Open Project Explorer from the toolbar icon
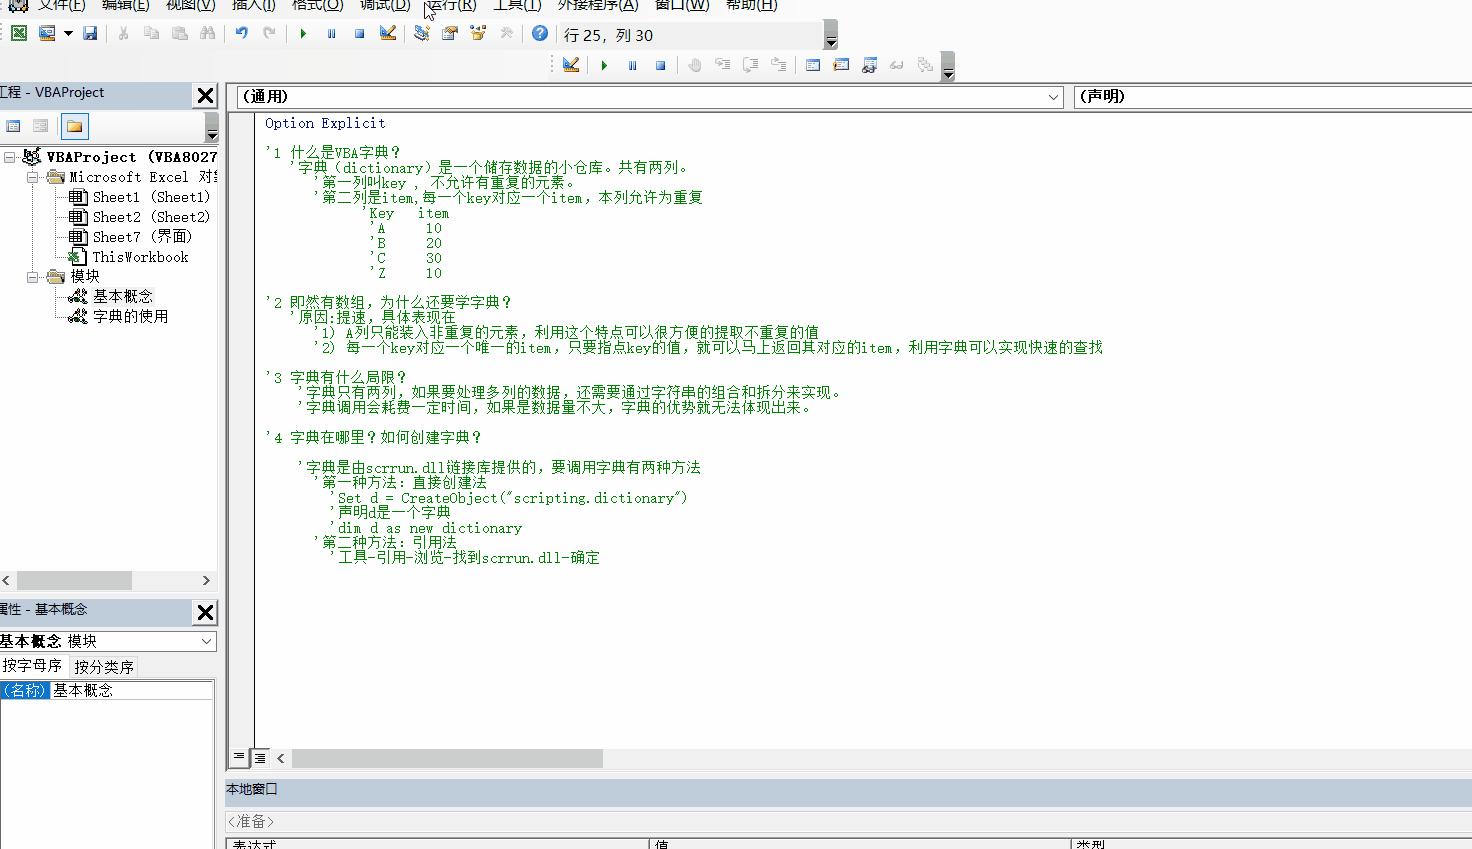The width and height of the screenshot is (1472, 849). click(x=421, y=34)
